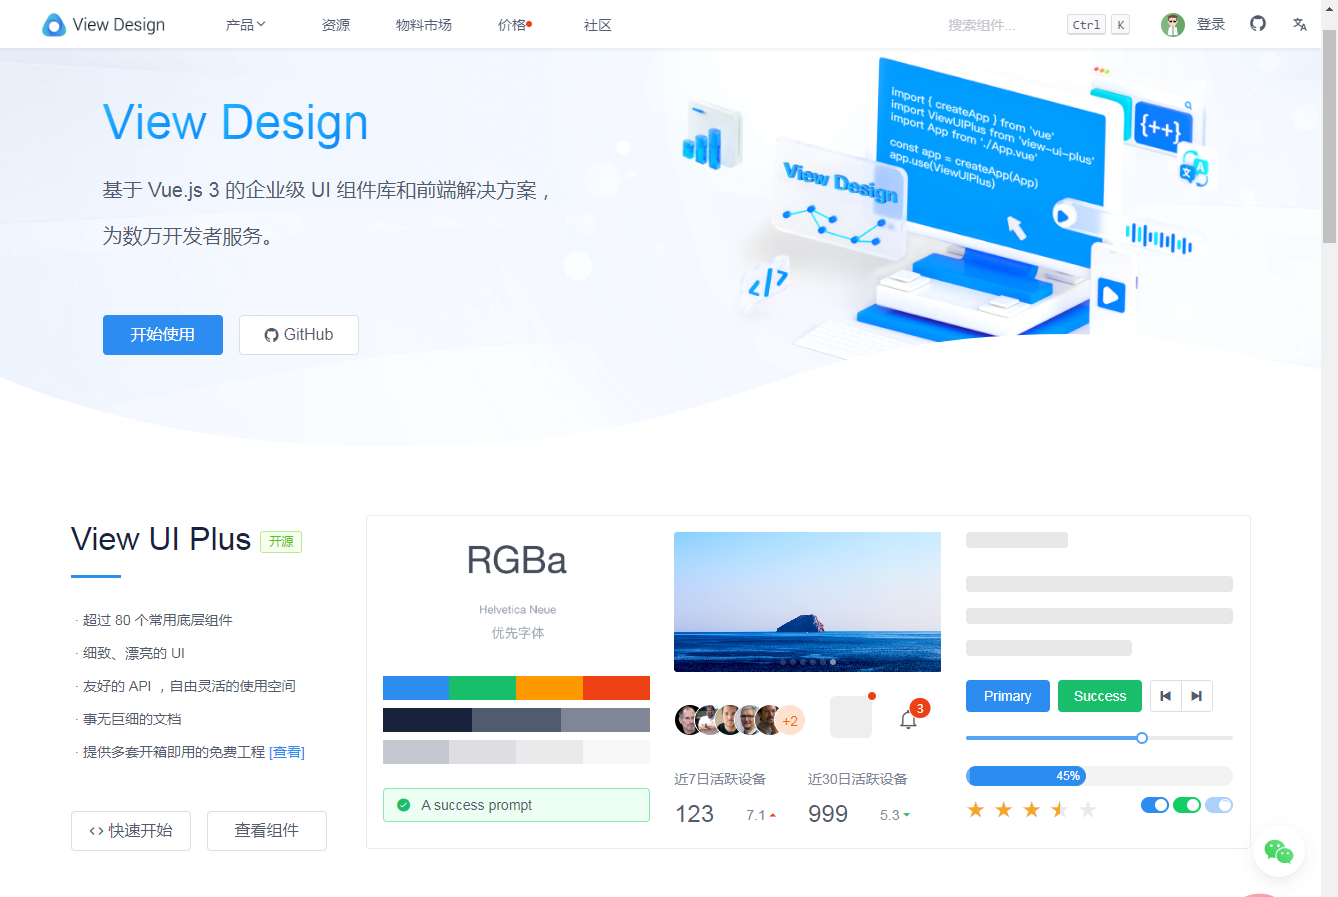This screenshot has width=1338, height=897.
Task: Open the 资源 menu item
Action: (x=336, y=25)
